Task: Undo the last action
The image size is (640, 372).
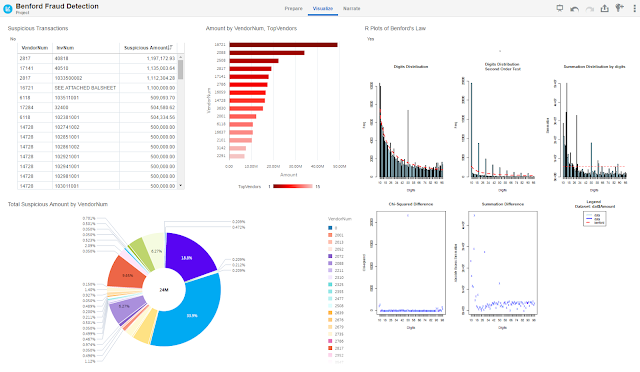Action: pos(575,9)
